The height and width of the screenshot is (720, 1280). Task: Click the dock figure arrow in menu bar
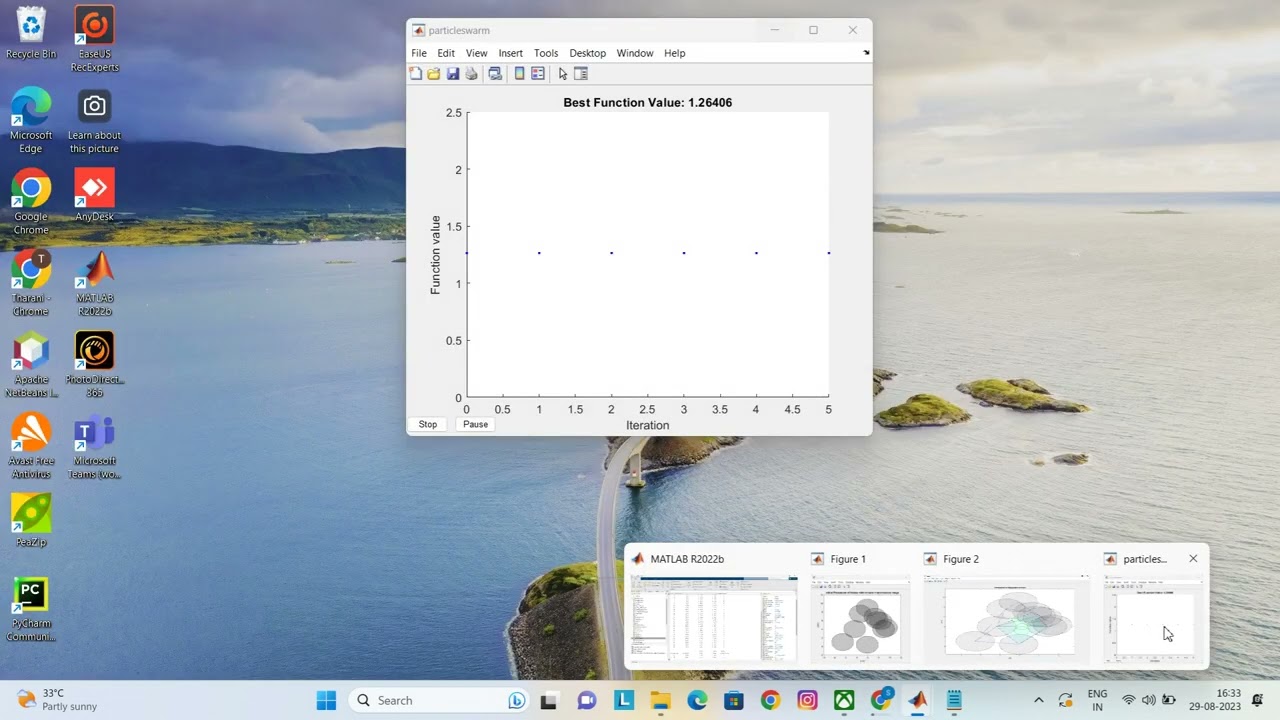[x=866, y=53]
